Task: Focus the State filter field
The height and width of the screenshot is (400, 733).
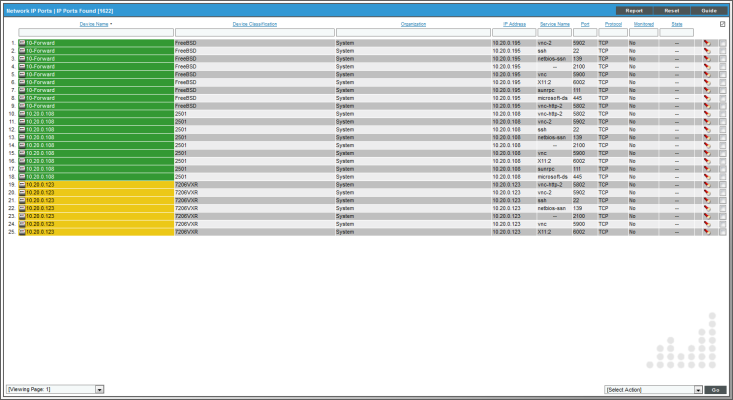Action: click(x=676, y=33)
